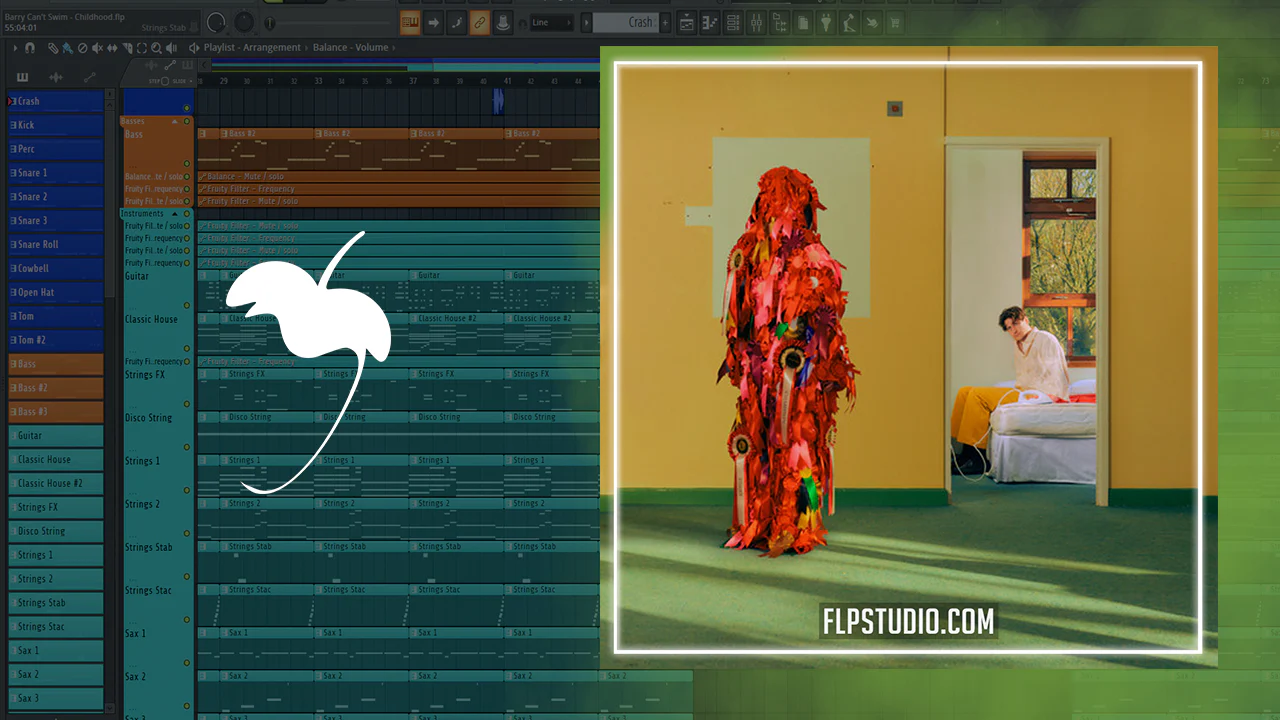Enable the step editing icon
This screenshot has height=720, width=1280.
tap(456, 22)
